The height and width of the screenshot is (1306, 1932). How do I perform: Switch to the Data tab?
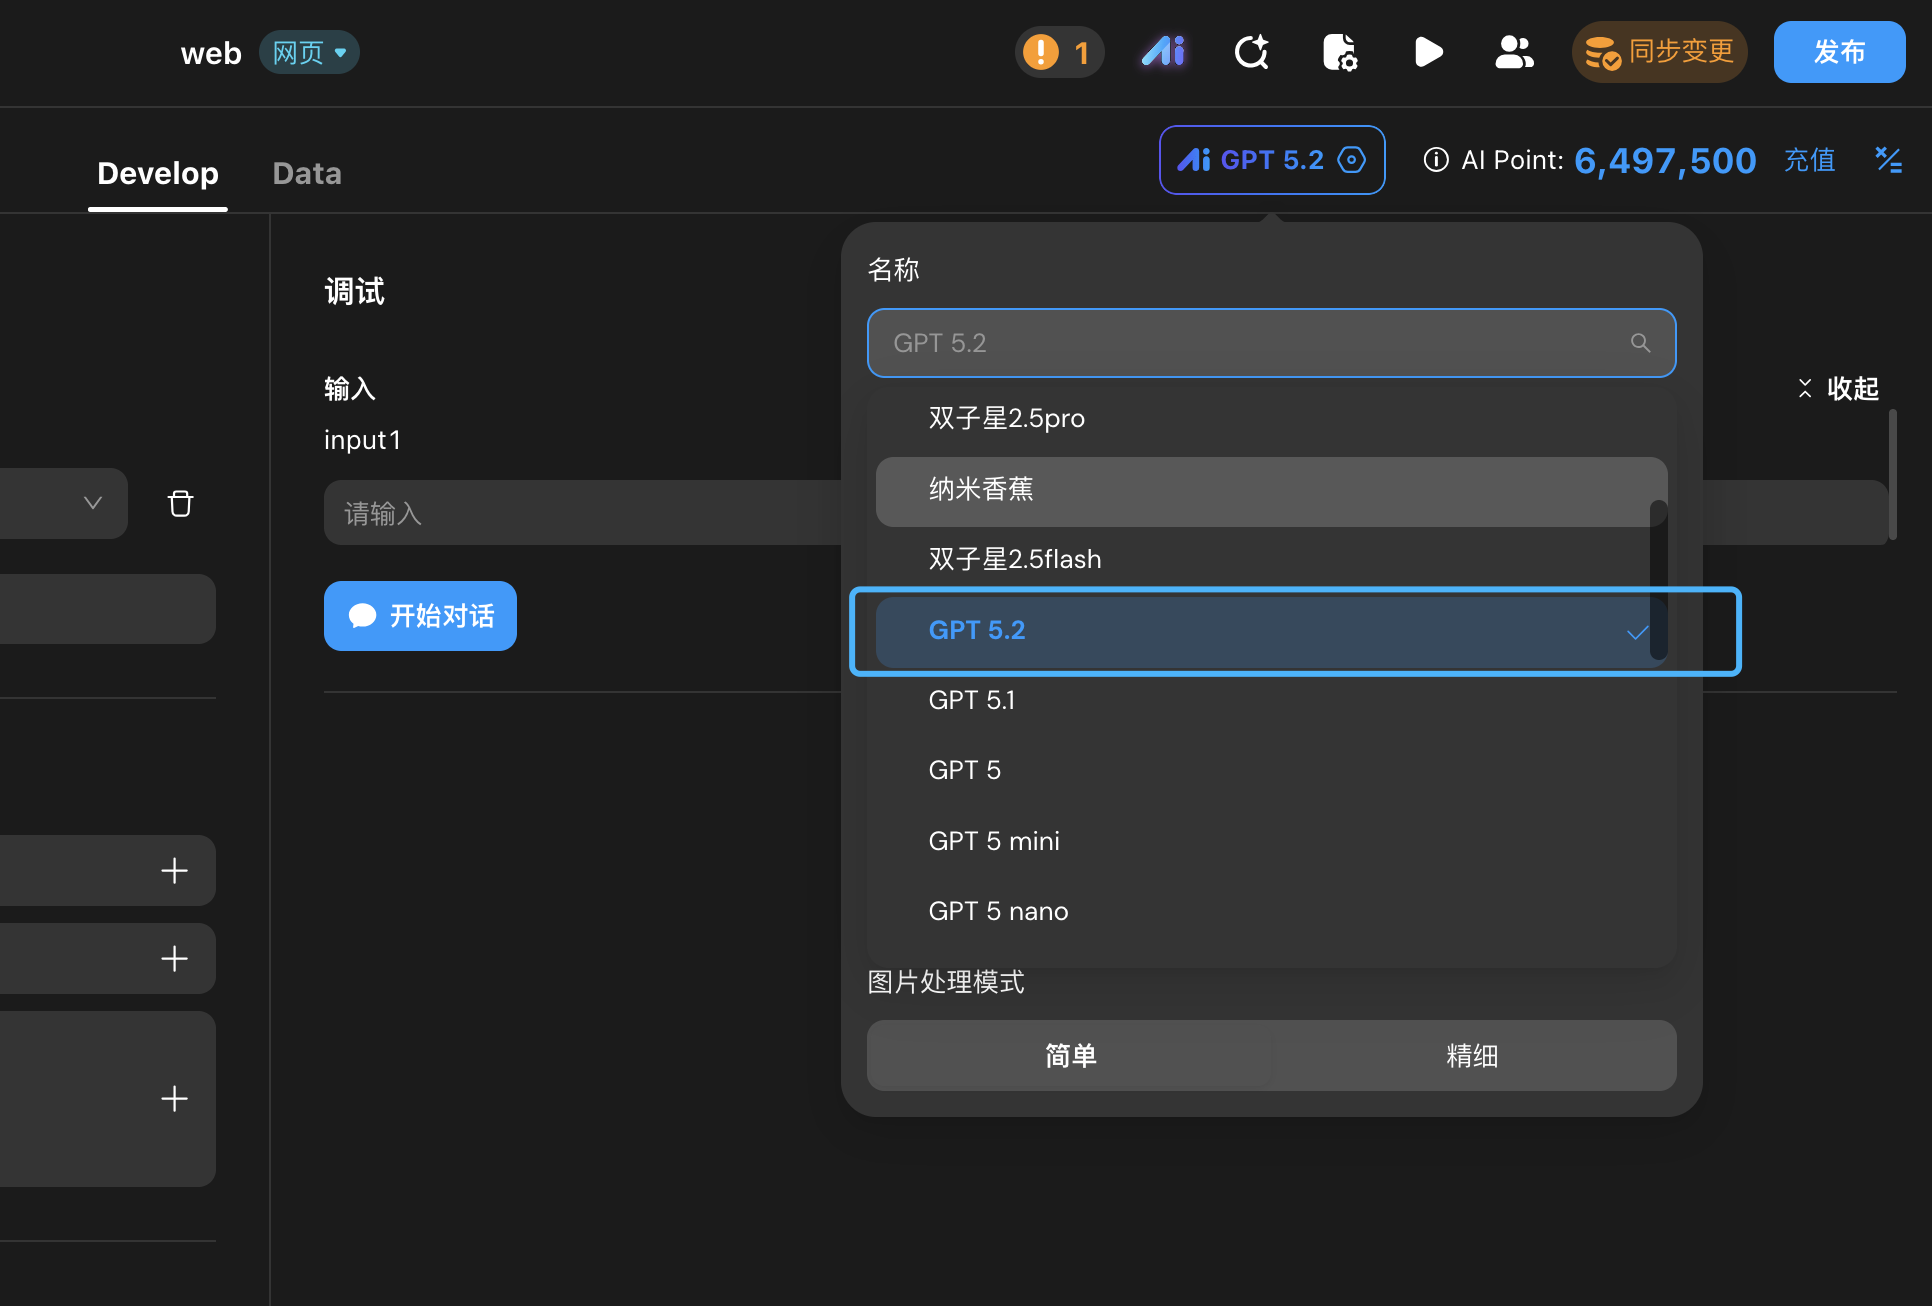[x=307, y=173]
